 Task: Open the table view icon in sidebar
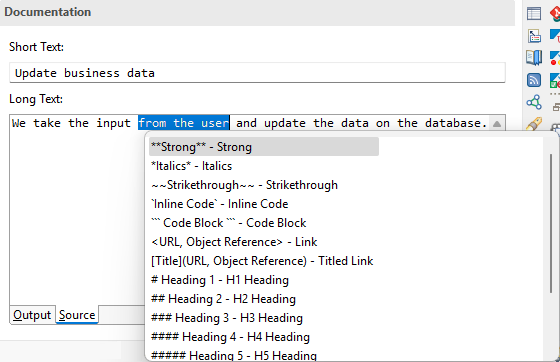tap(534, 14)
